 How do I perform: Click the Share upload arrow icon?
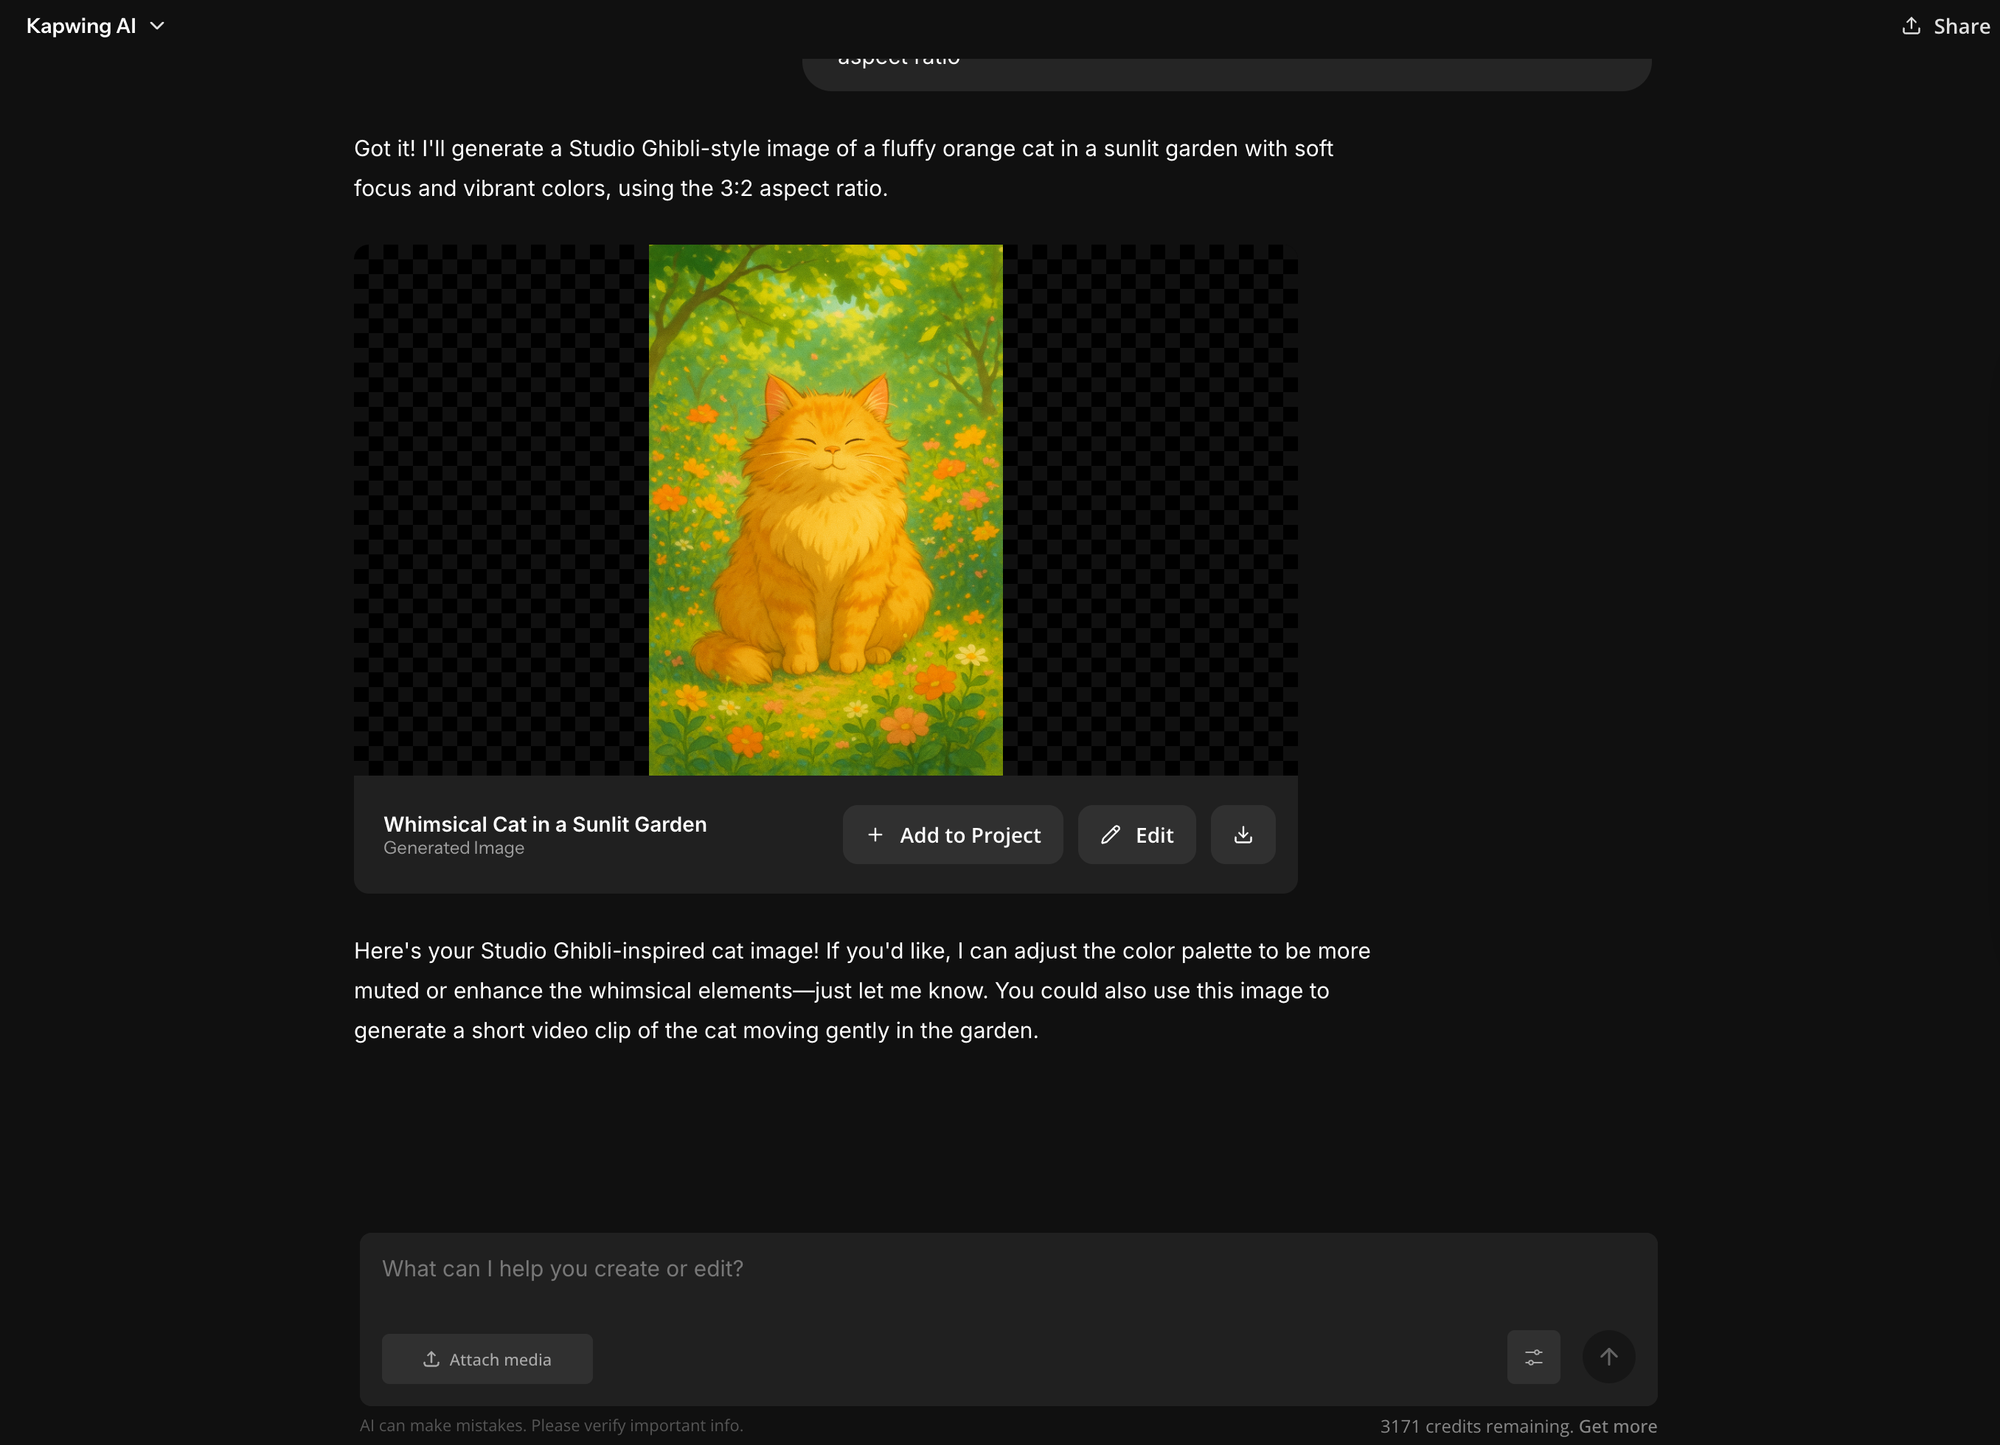pyautogui.click(x=1911, y=26)
